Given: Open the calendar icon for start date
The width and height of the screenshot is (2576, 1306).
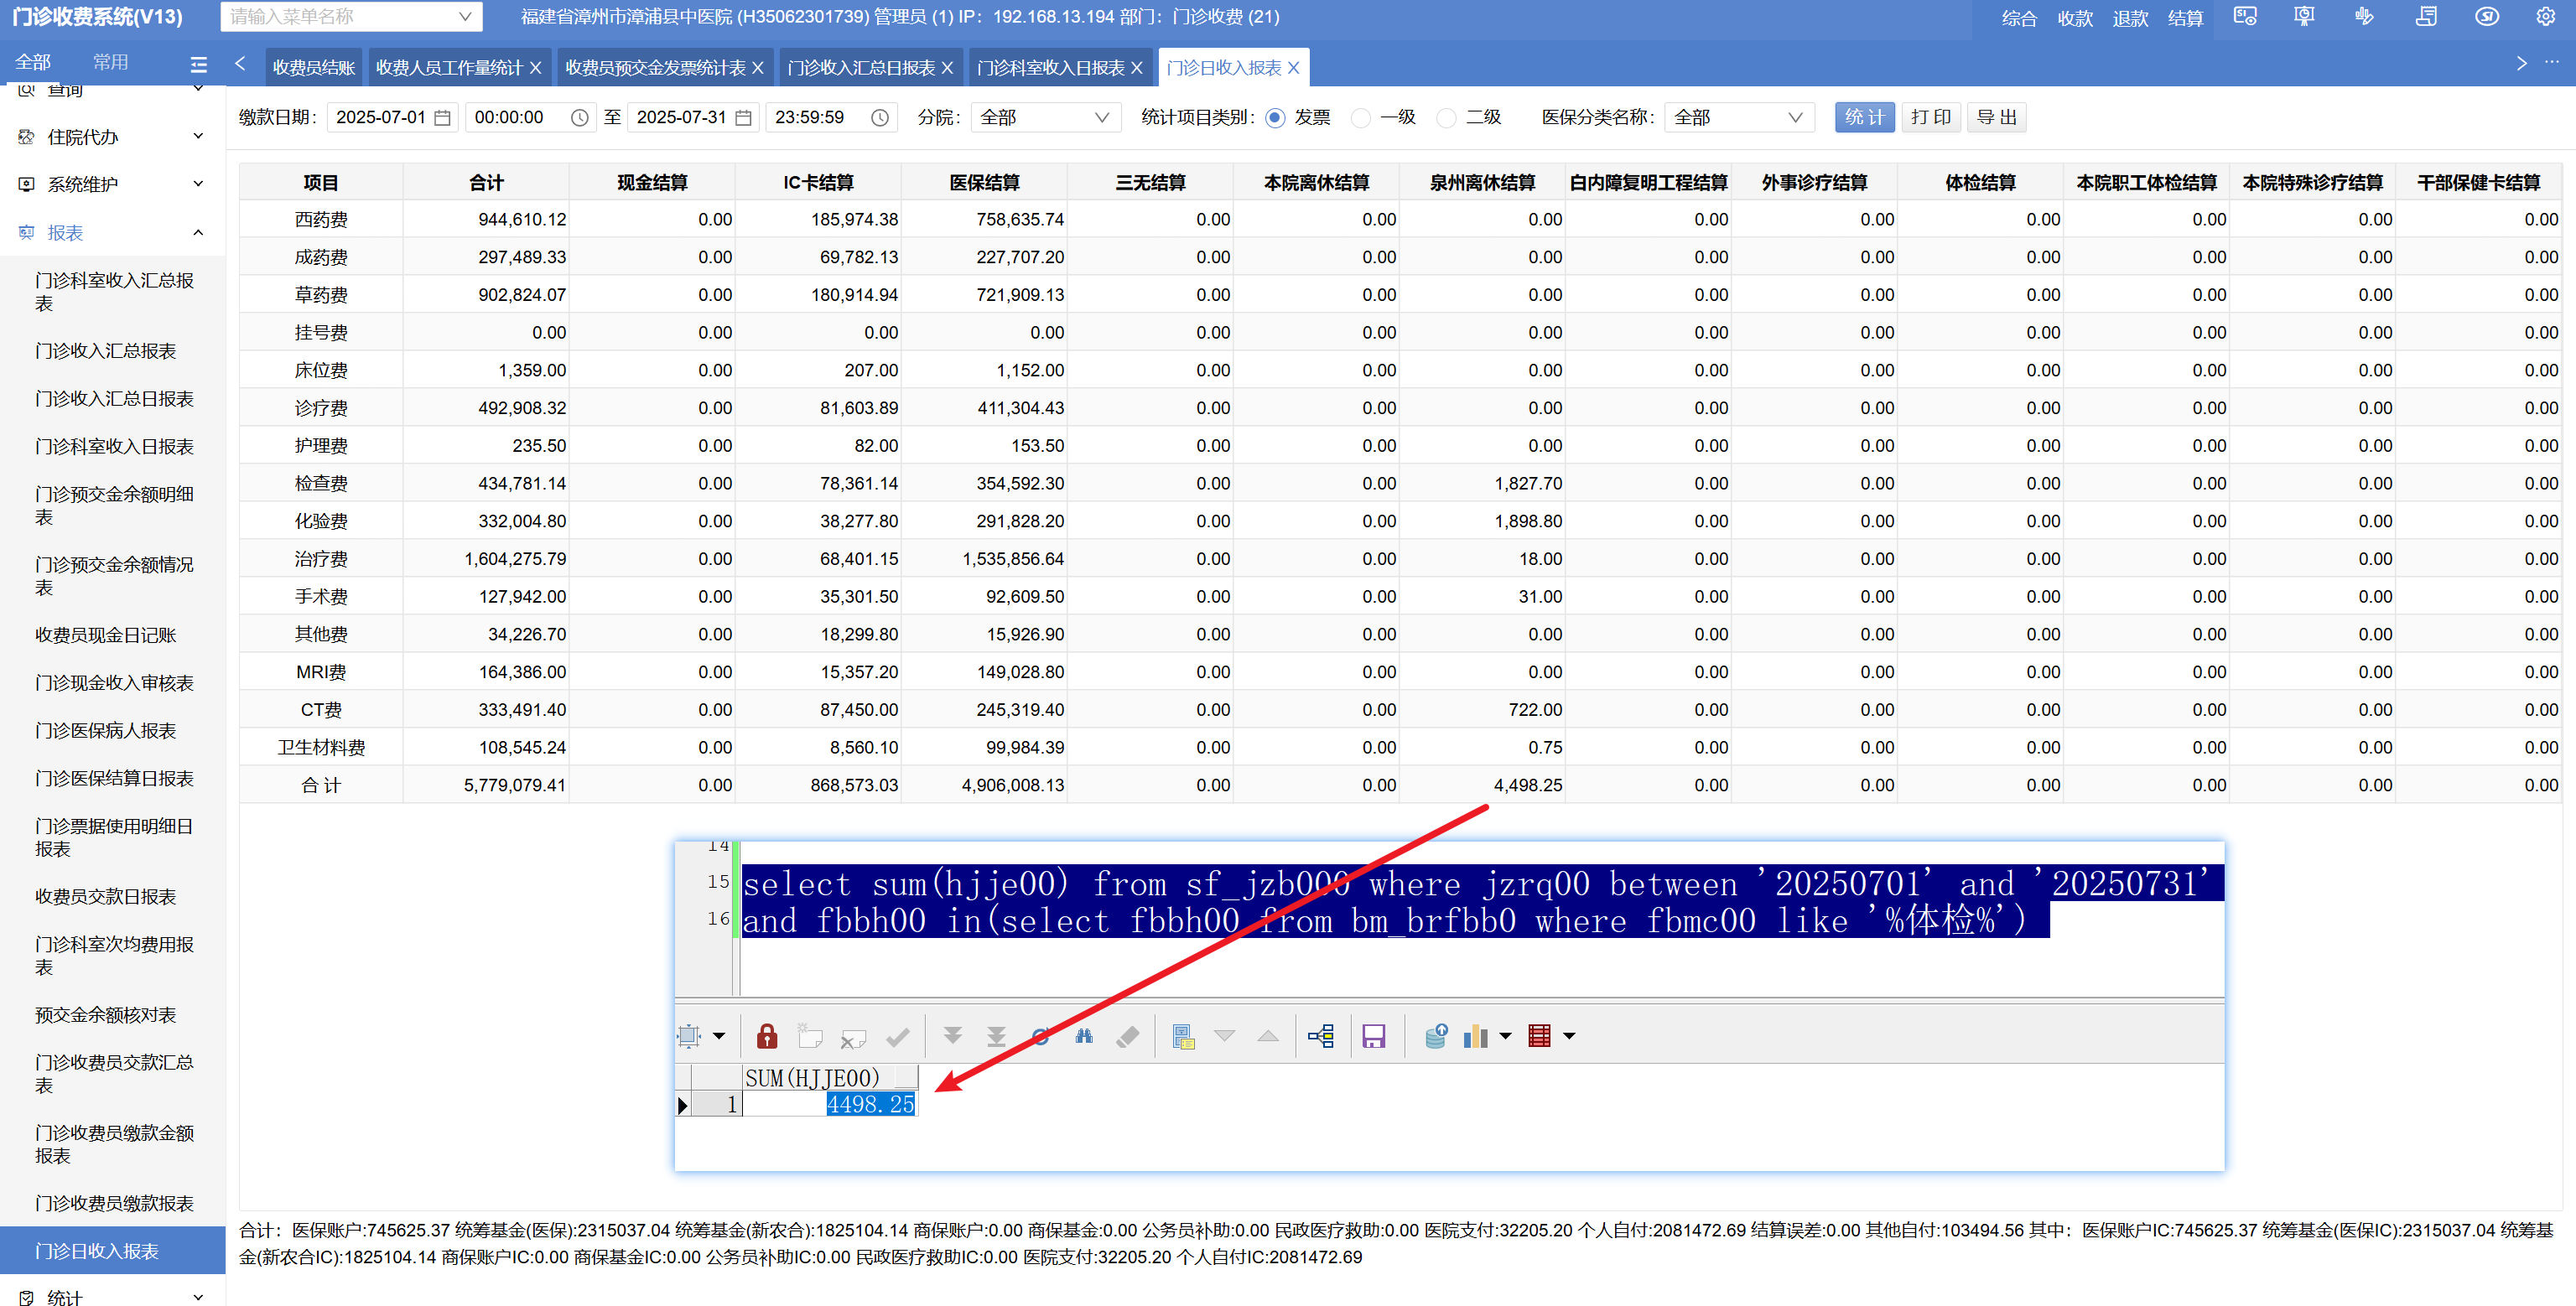Looking at the screenshot, I should coord(443,118).
